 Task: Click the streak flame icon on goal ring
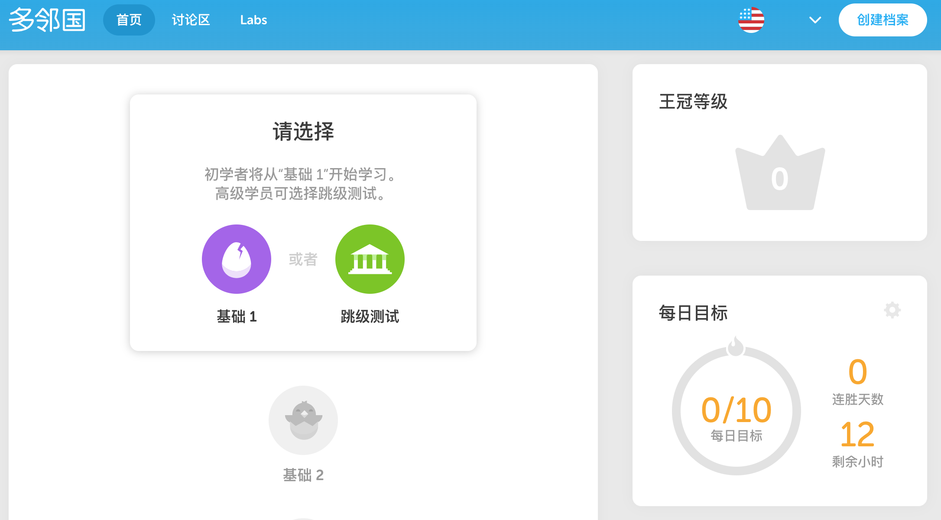[x=736, y=346]
